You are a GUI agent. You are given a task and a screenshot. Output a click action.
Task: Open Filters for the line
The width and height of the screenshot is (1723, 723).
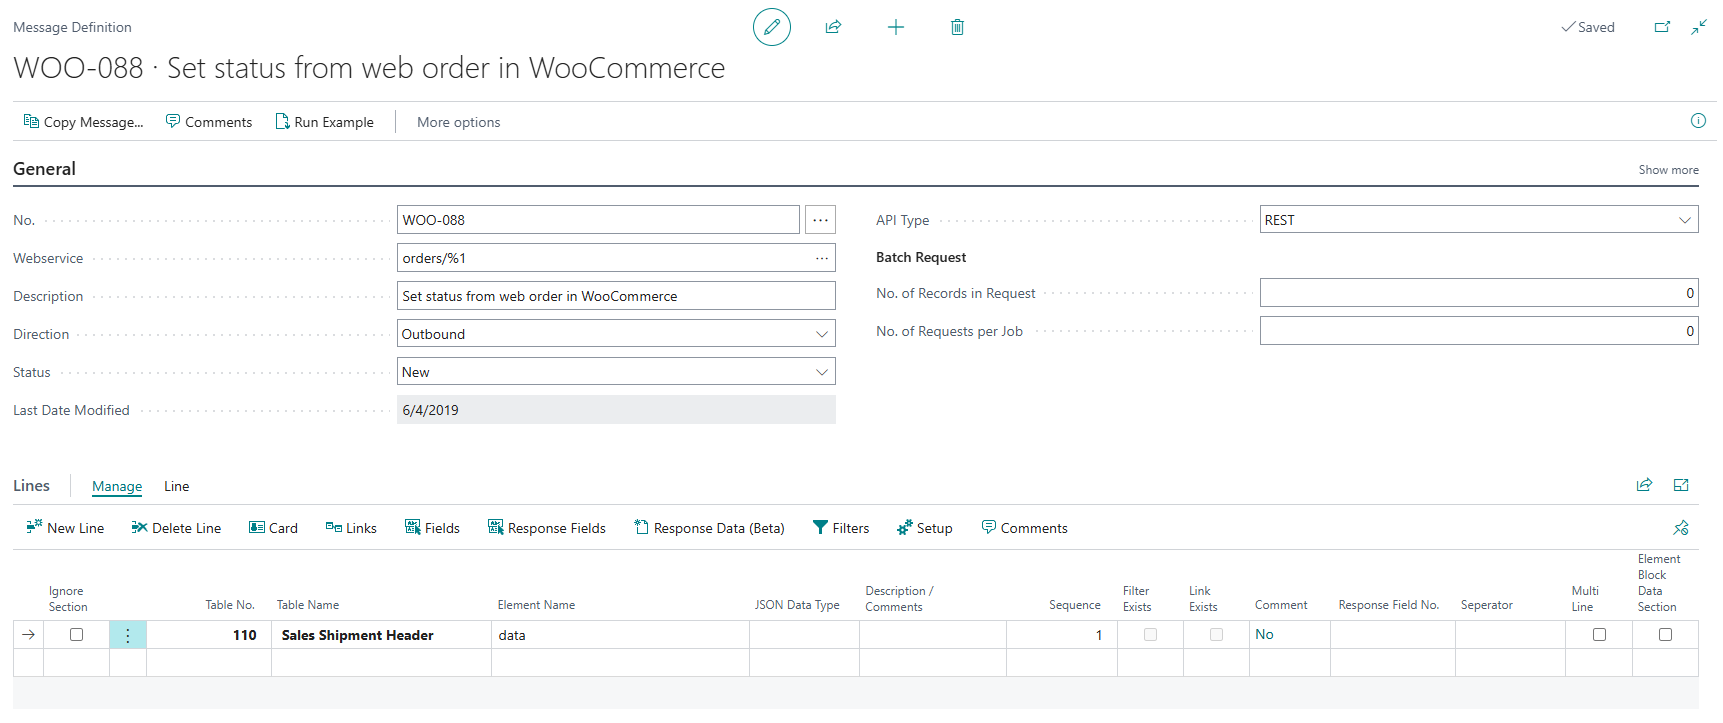841,528
